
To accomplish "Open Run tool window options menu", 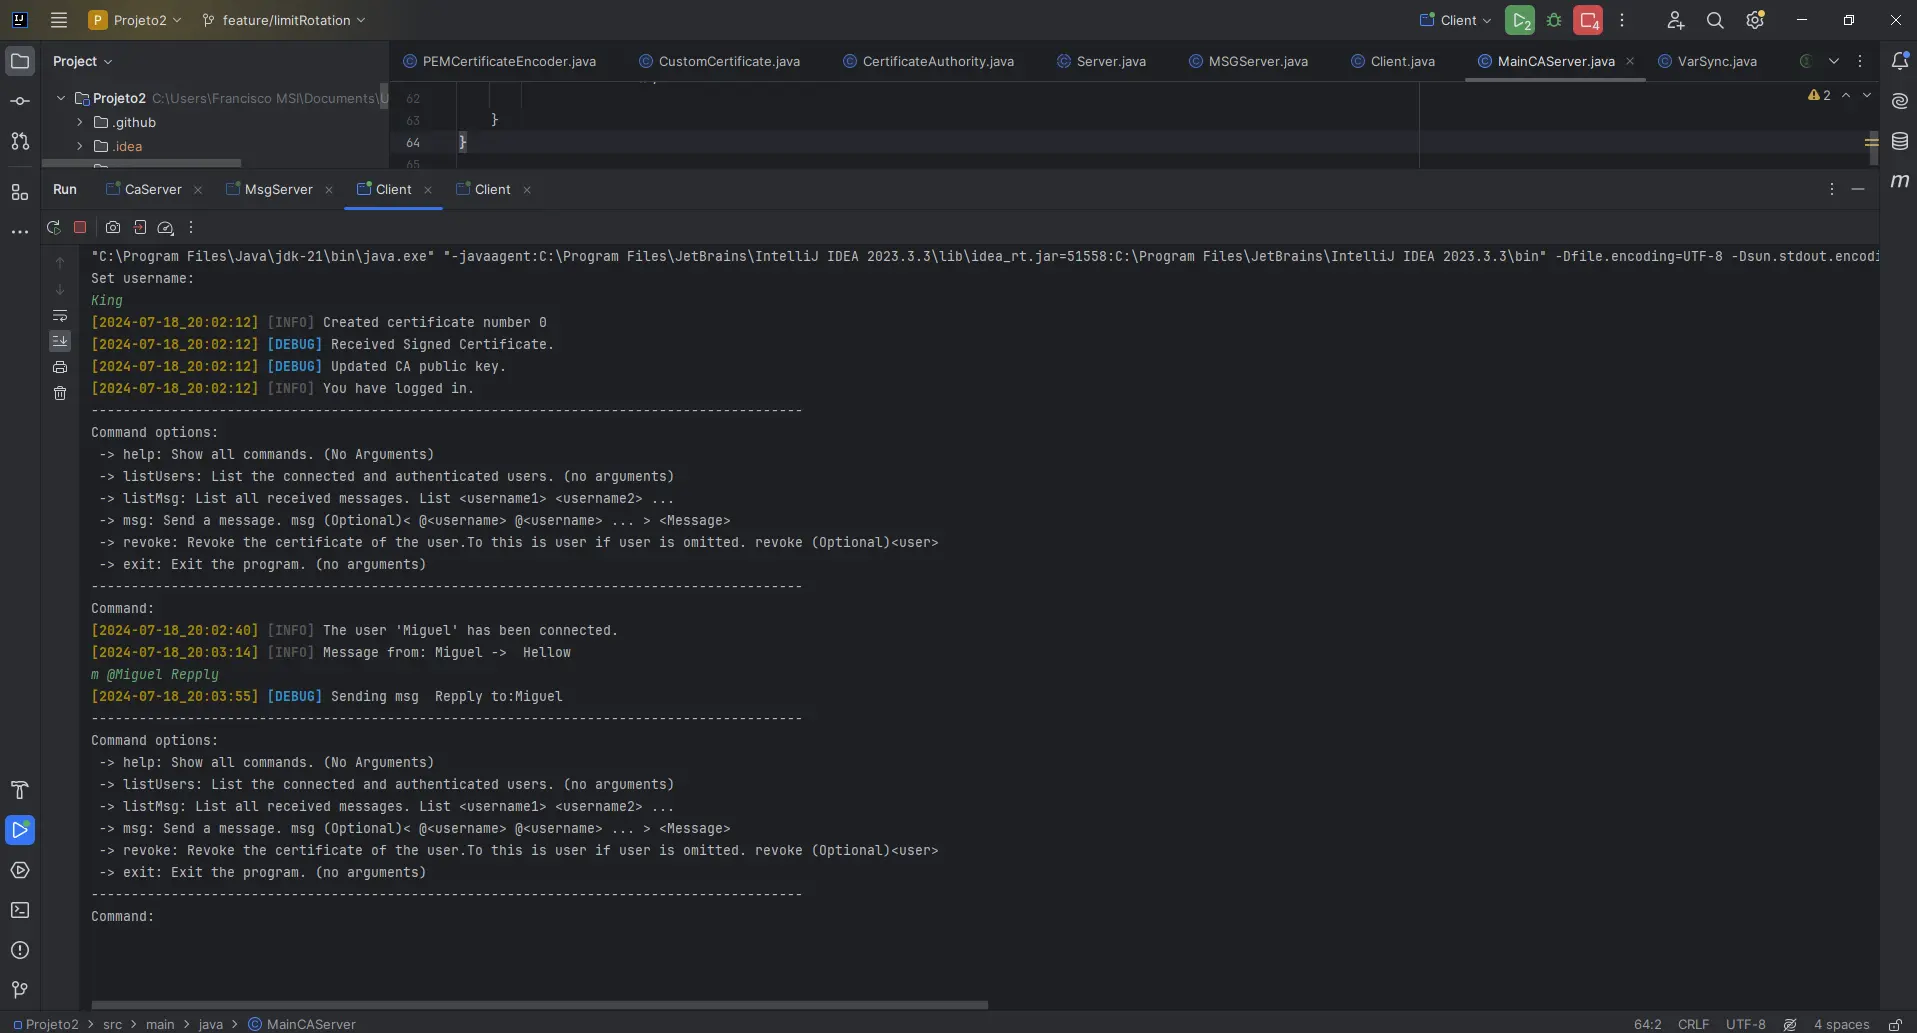I will point(1831,189).
